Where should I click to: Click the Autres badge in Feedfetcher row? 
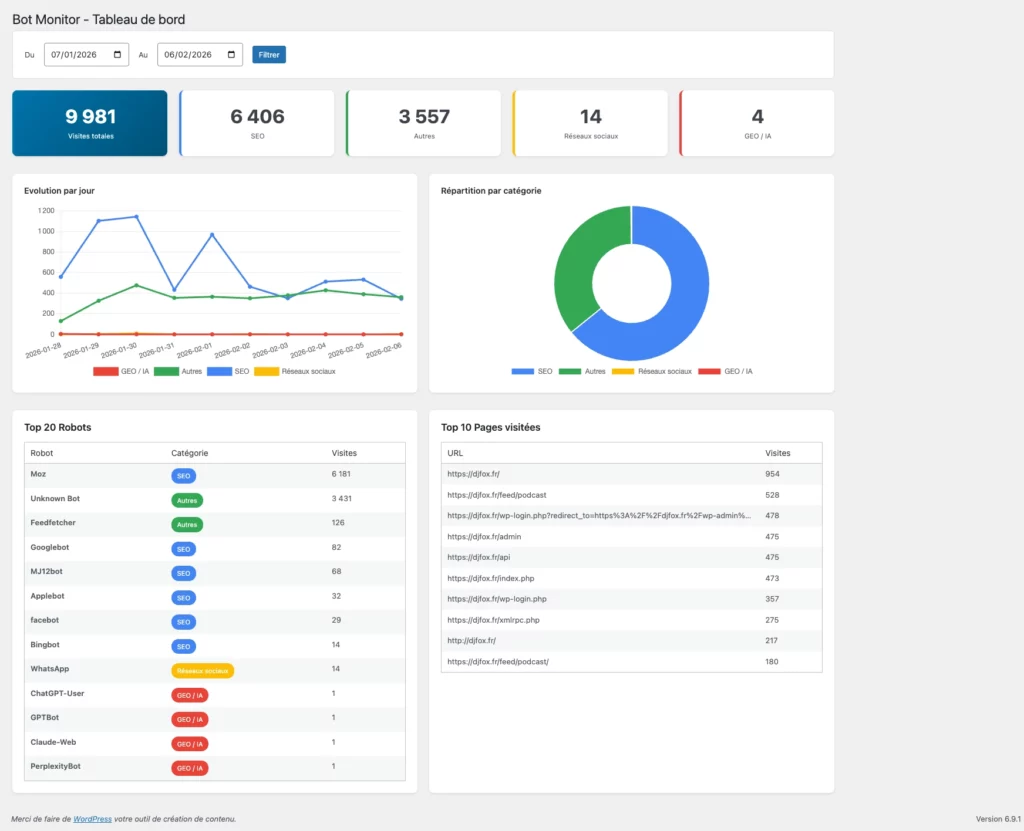pyautogui.click(x=187, y=525)
